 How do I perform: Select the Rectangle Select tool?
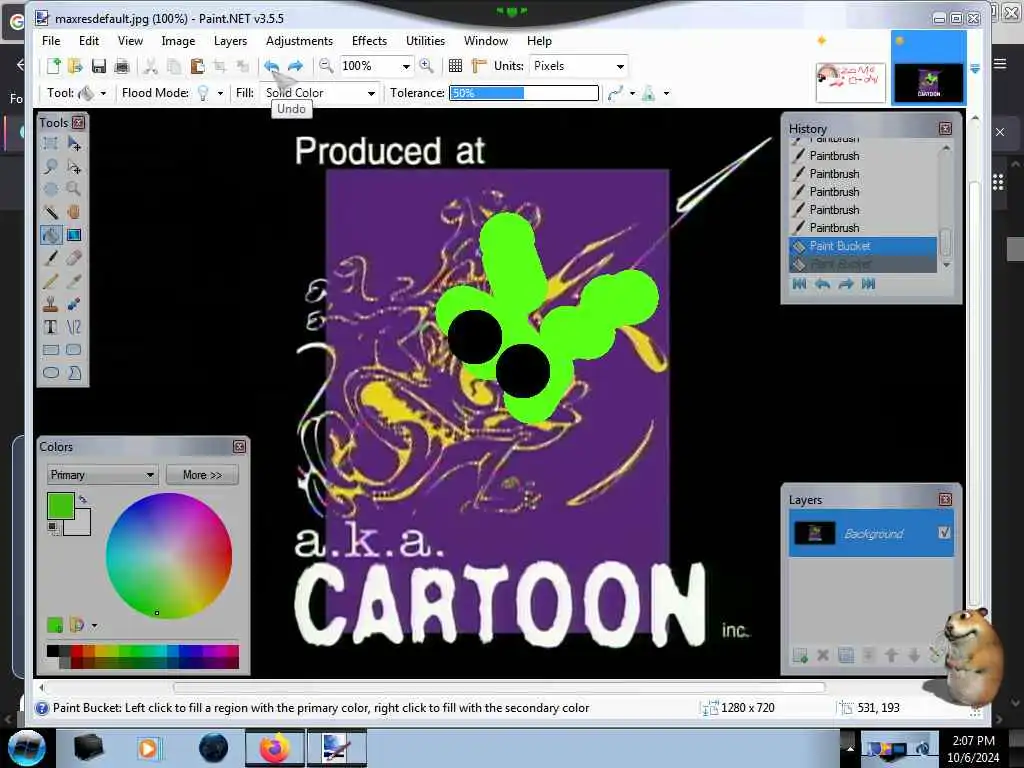pyautogui.click(x=50, y=143)
